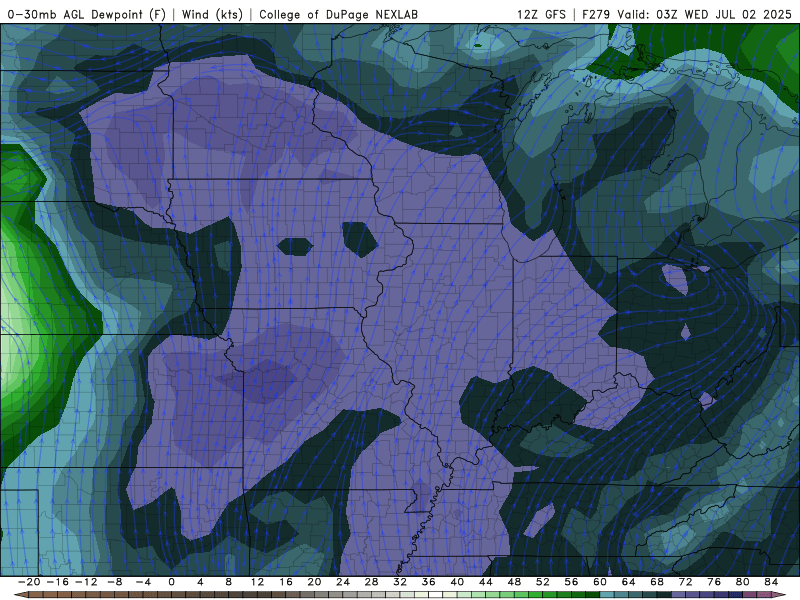Click the 4 legend label
This screenshot has height=600, width=800.
[200, 582]
